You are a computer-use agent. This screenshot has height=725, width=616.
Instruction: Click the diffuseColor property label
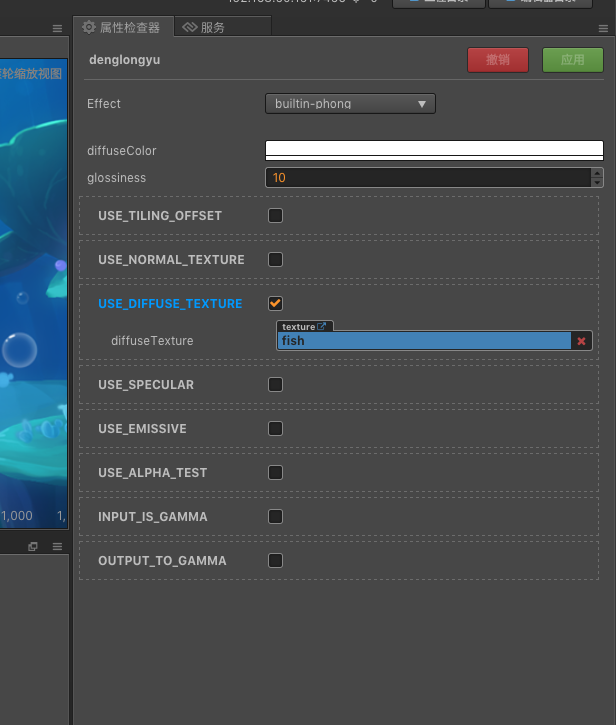tap(122, 151)
